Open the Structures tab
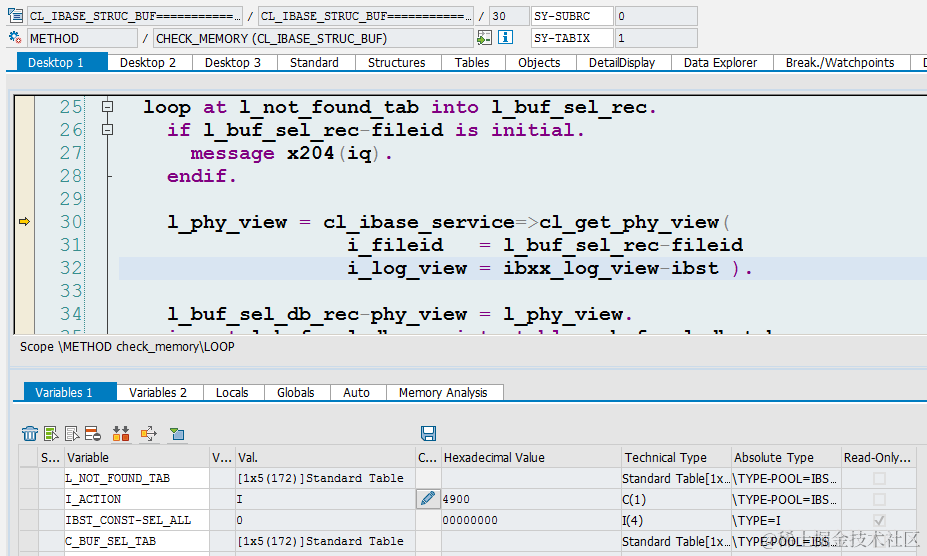The width and height of the screenshot is (927, 556). point(397,63)
